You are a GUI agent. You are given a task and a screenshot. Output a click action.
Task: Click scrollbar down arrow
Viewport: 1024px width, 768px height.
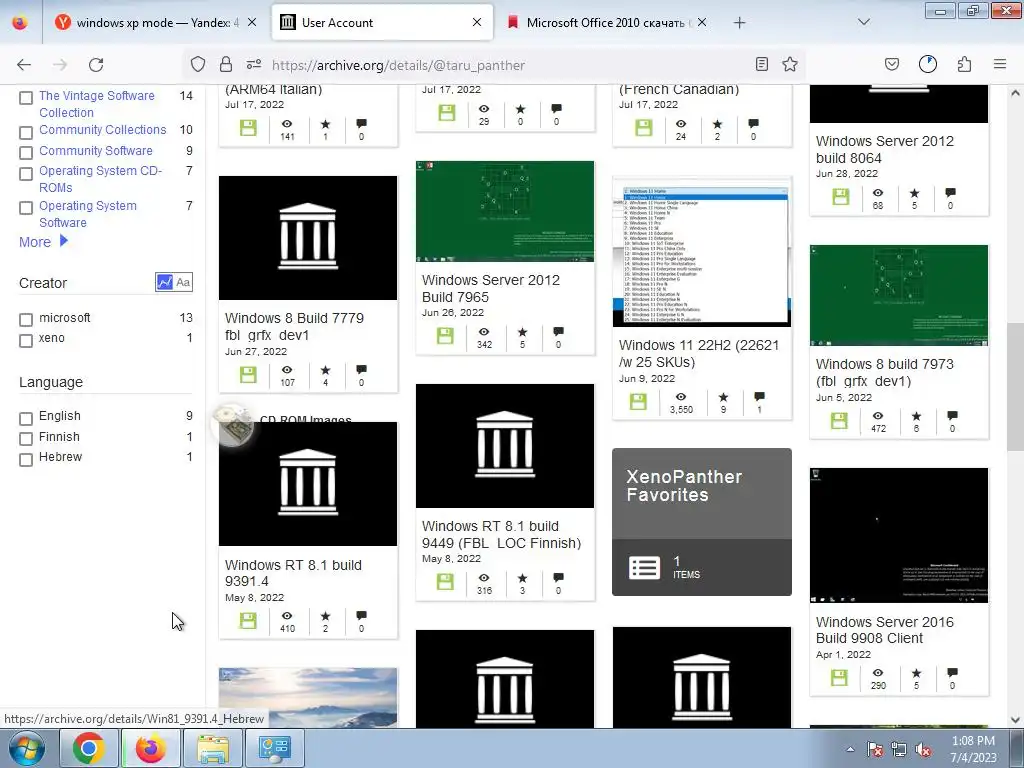(x=1015, y=720)
